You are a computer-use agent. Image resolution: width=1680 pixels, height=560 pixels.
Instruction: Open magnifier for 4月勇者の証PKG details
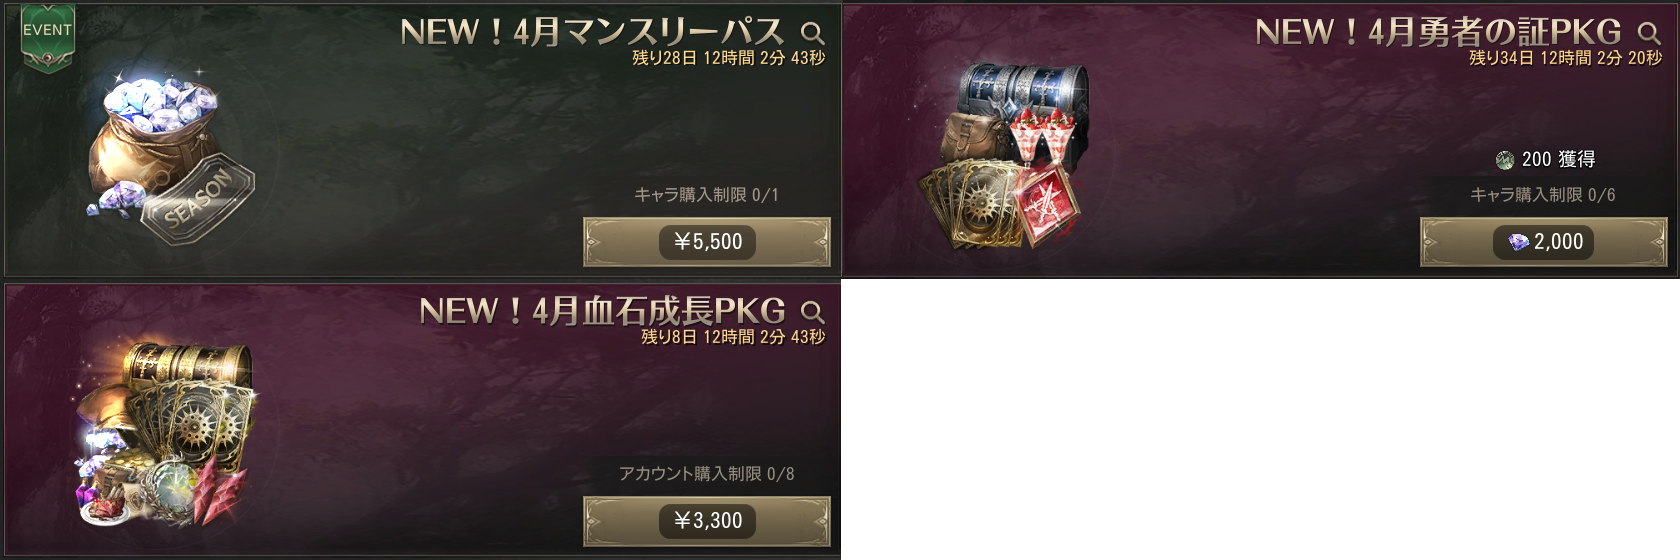pos(1650,34)
